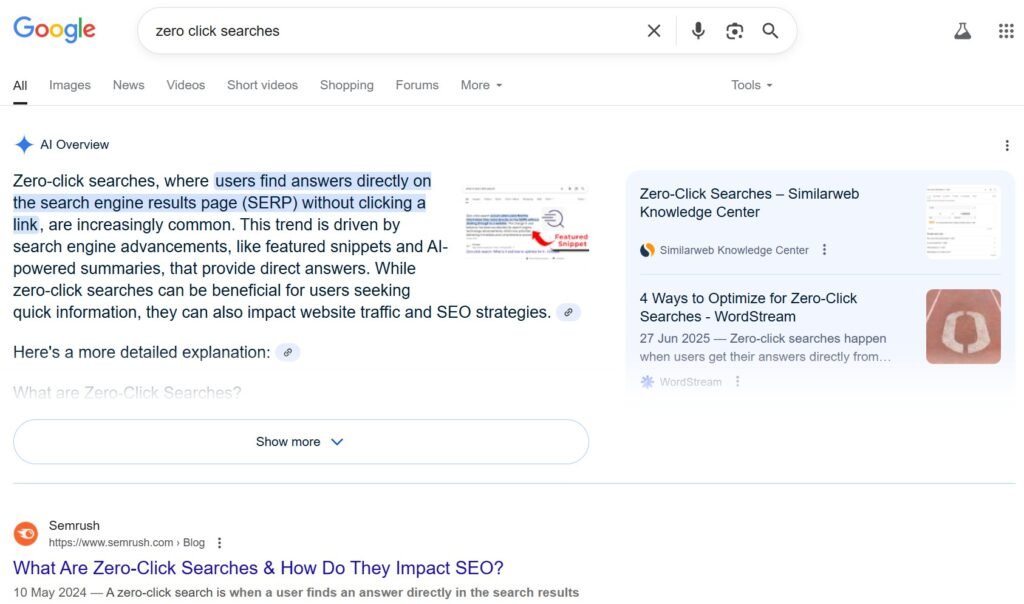This screenshot has width=1024, height=604.
Task: Click the highlighted 'users find answers directly on' text
Action: coord(323,181)
